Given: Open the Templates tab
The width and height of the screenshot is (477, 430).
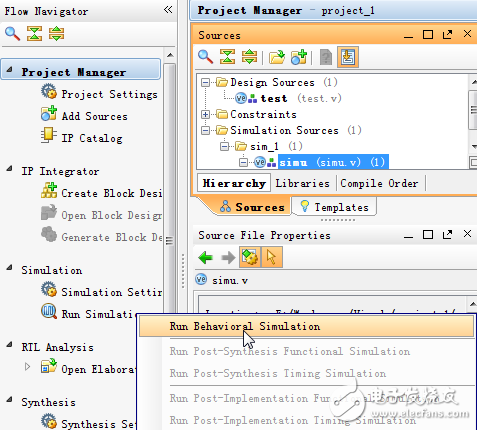Looking at the screenshot, I should click(335, 207).
